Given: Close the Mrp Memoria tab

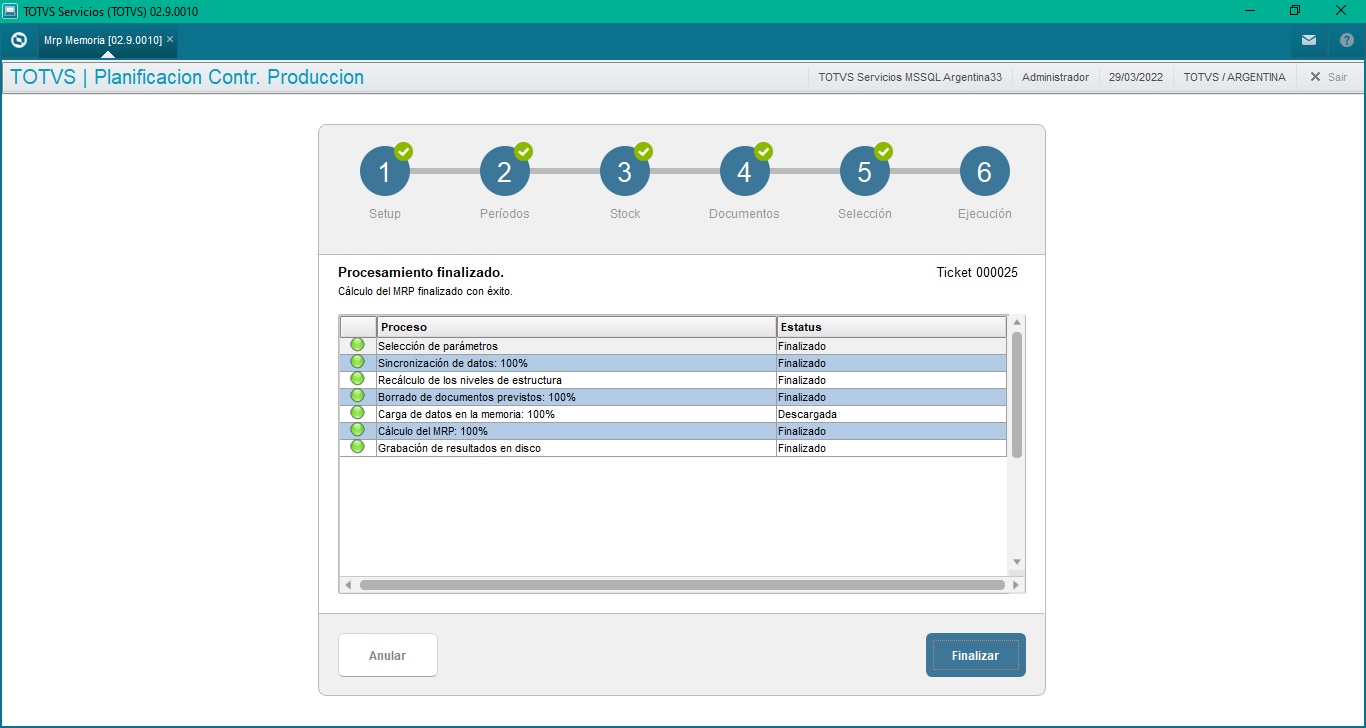Looking at the screenshot, I should click(170, 39).
